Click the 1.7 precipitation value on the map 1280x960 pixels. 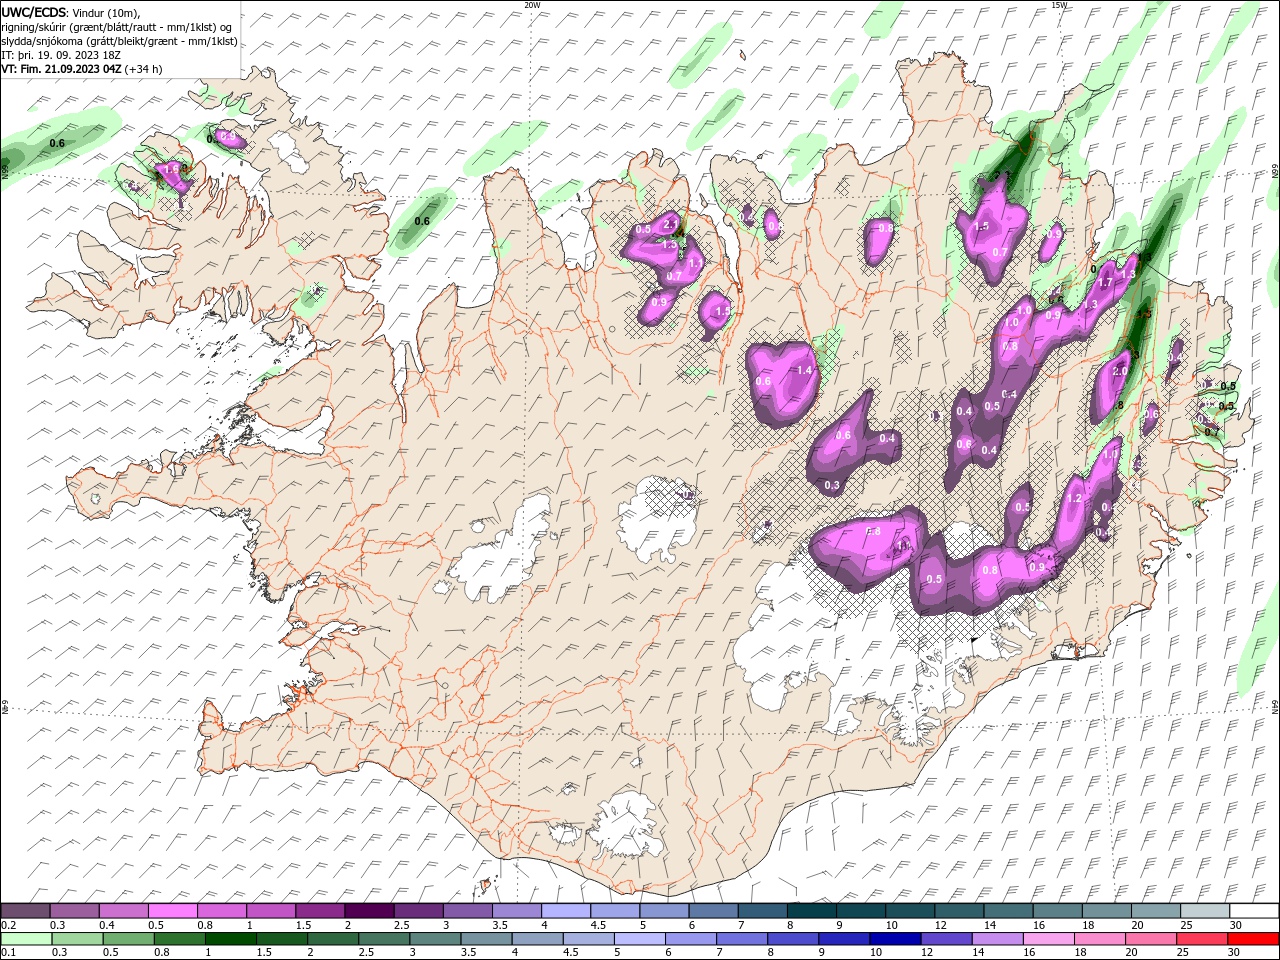click(1106, 284)
